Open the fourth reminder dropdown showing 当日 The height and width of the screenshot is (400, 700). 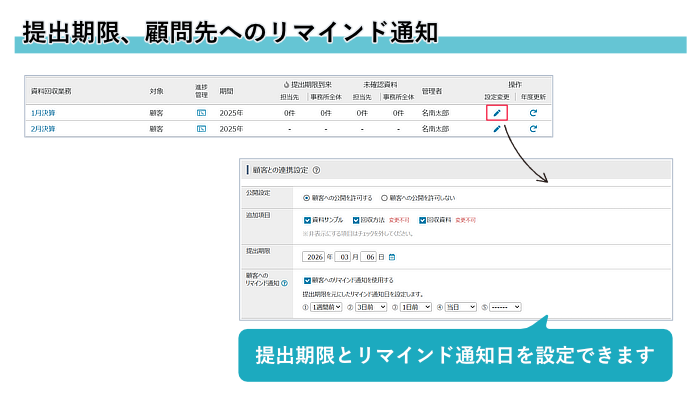coord(464,307)
